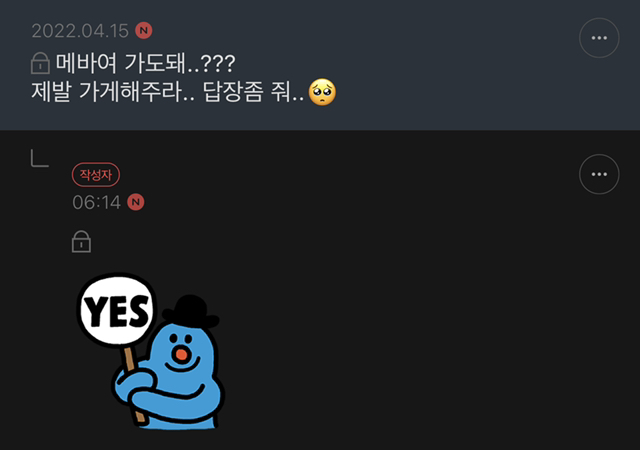Click the YES sign on the sticker
640x450 pixels.
click(x=117, y=310)
